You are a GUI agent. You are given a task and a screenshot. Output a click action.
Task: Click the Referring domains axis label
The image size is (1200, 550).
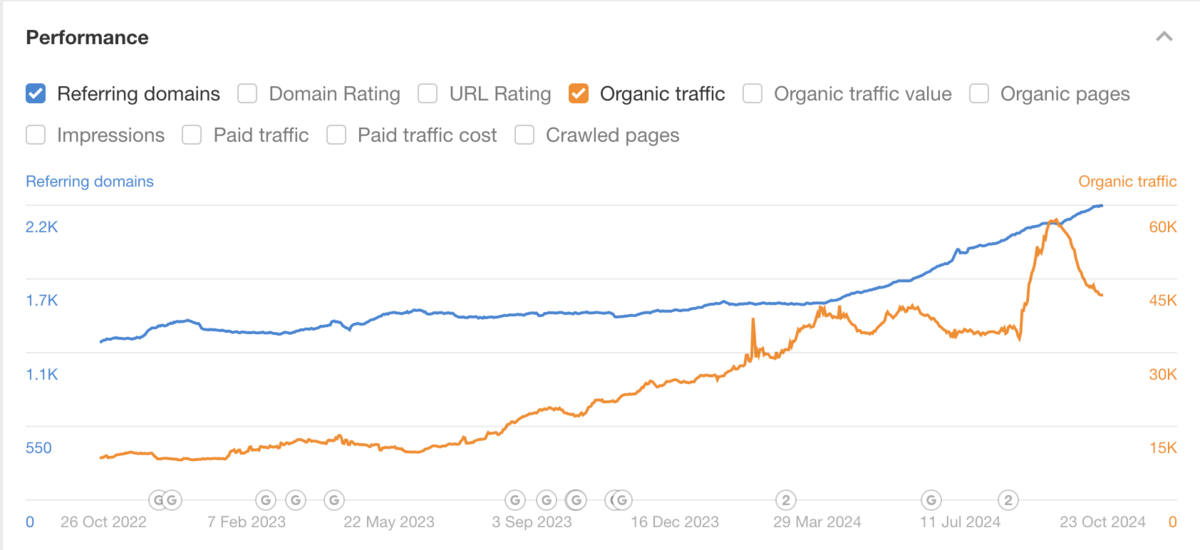(89, 181)
